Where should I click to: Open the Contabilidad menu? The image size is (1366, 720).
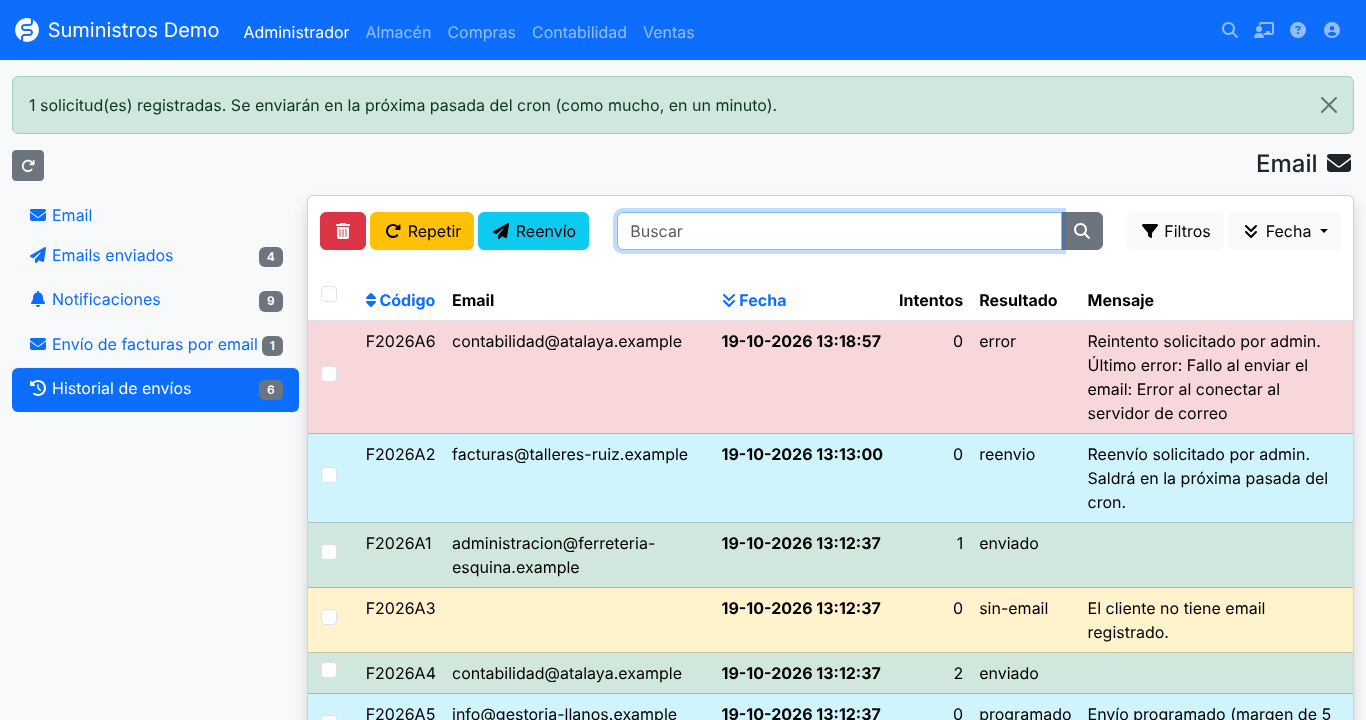pos(579,32)
